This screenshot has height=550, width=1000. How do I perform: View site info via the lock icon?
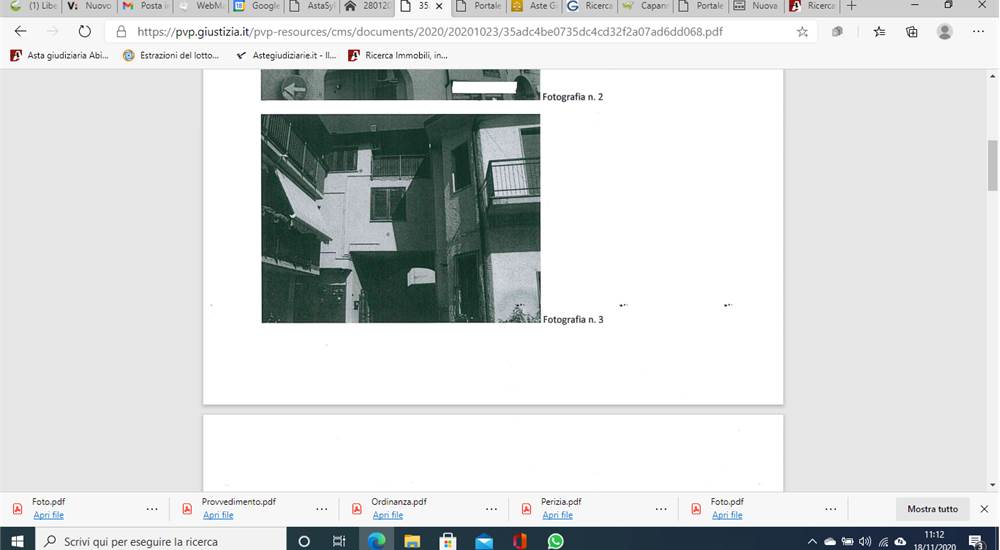click(x=121, y=31)
